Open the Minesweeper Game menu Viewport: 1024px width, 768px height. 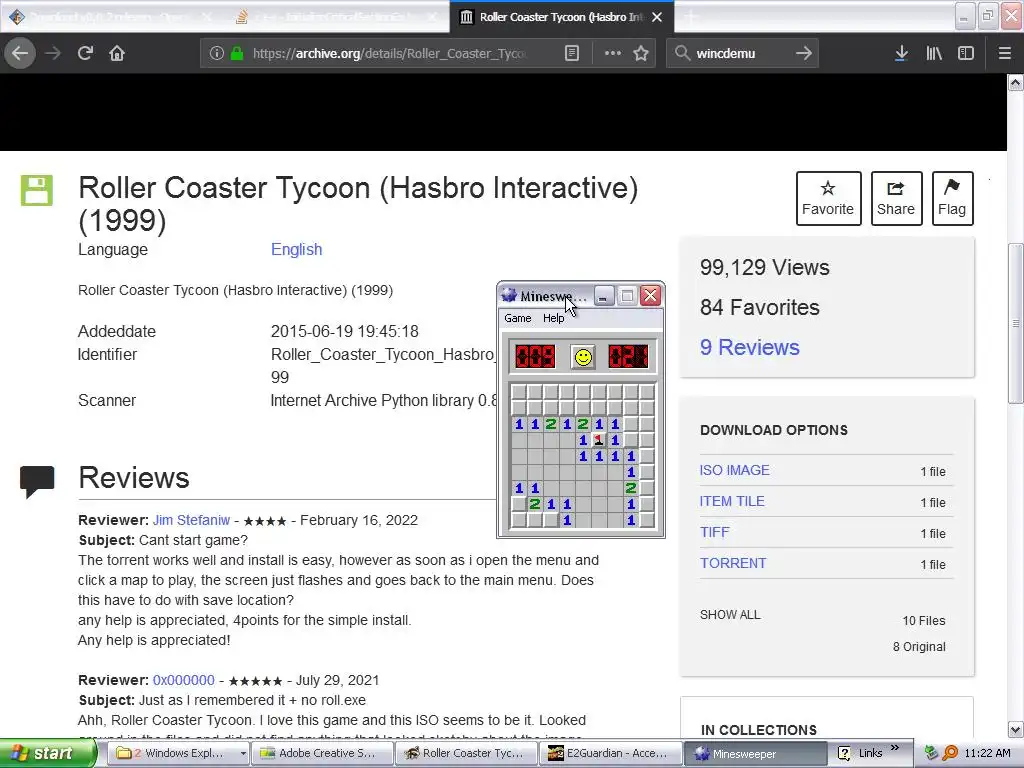(518, 318)
